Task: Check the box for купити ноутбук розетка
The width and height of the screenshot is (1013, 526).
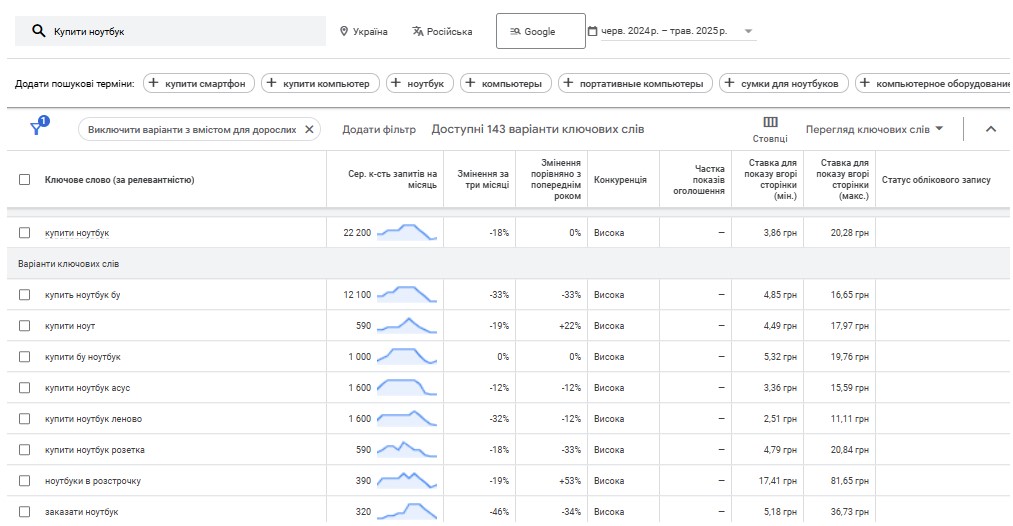Action: pos(25,450)
